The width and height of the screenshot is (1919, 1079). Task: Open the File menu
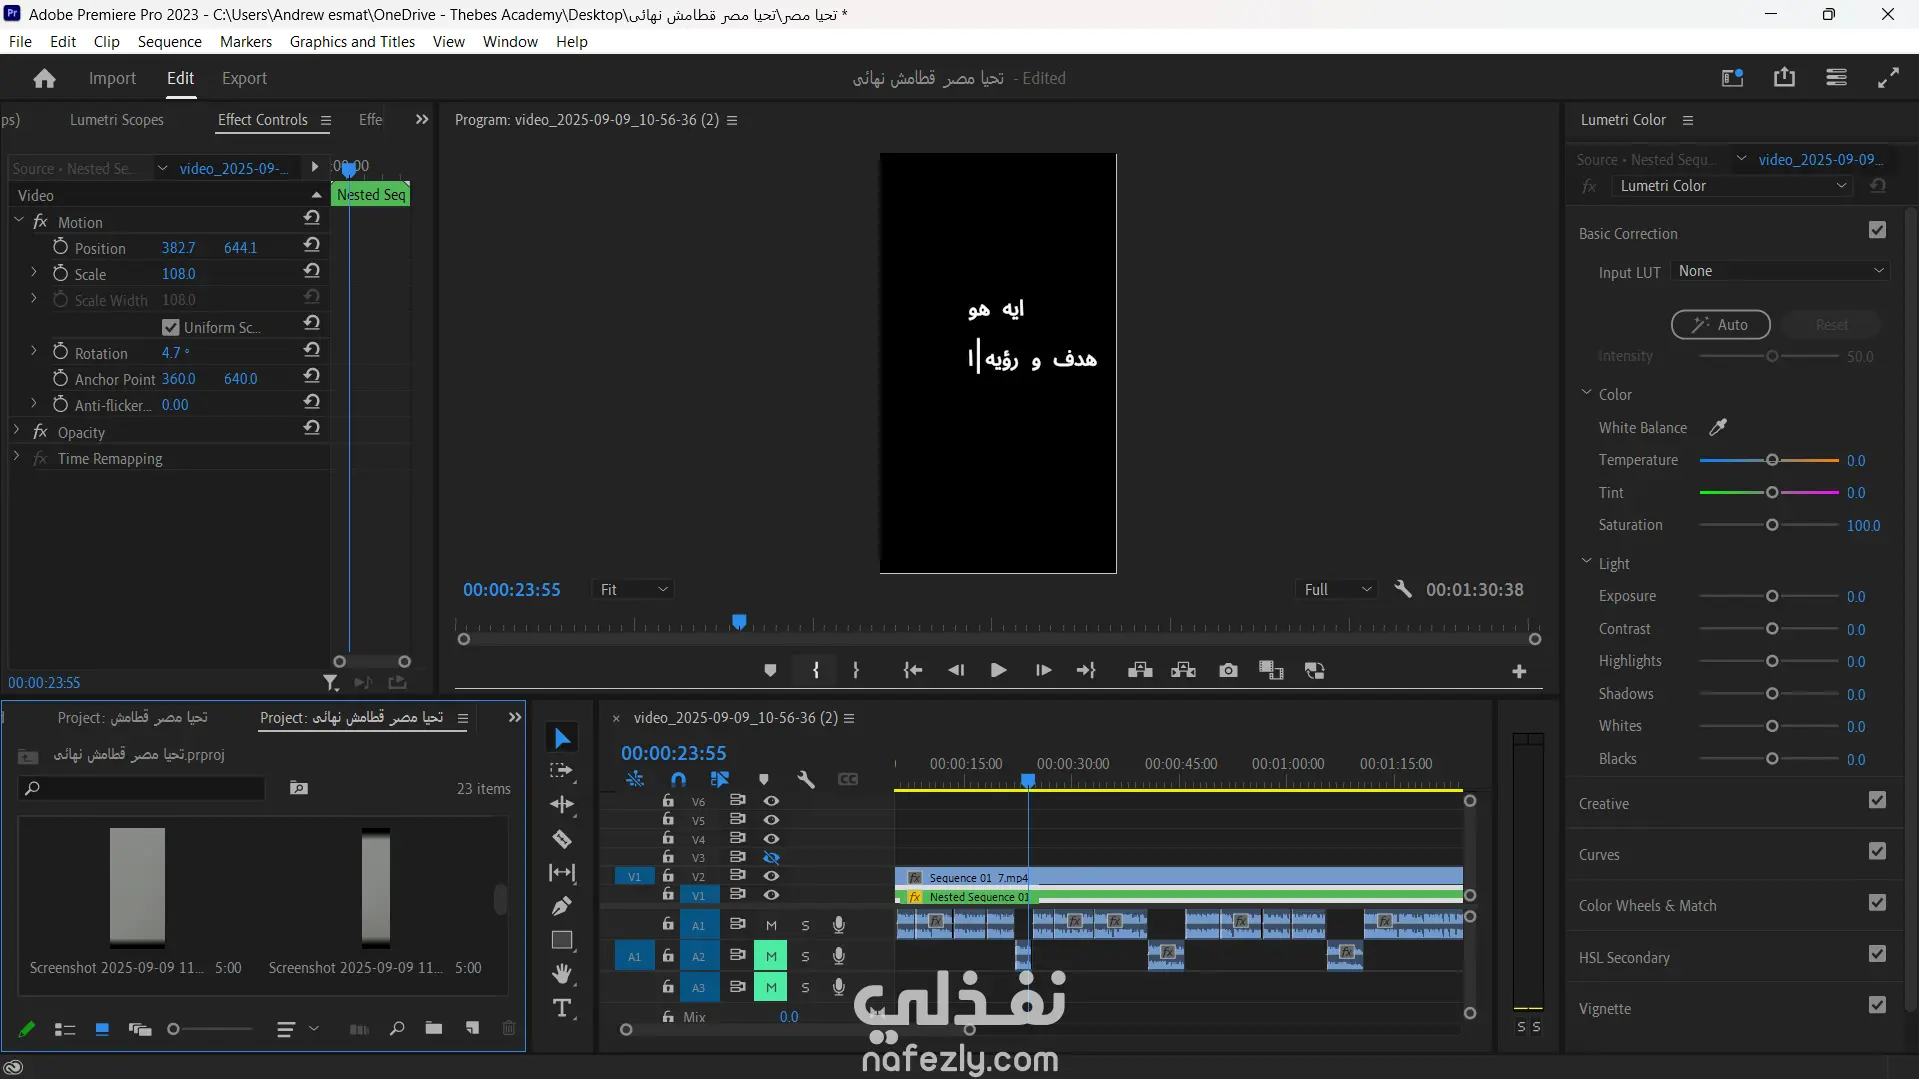[20, 42]
